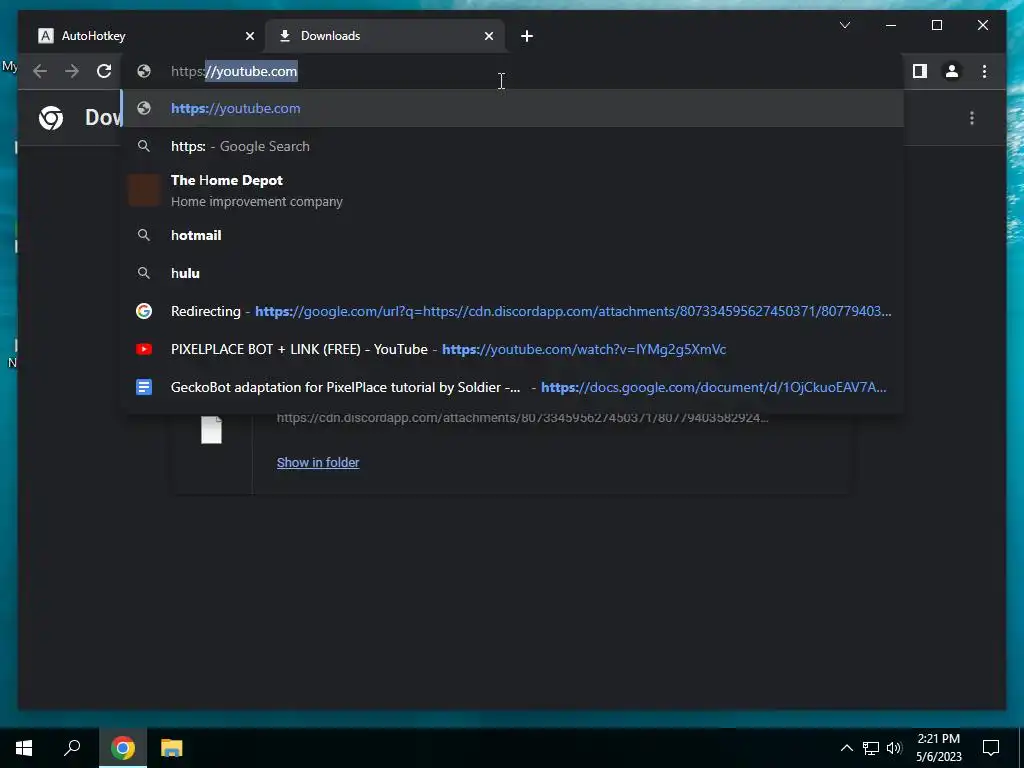Viewport: 1024px width, 768px height.
Task: Open GeckoBot adaptation Google Docs suggestion
Action: tap(513, 387)
